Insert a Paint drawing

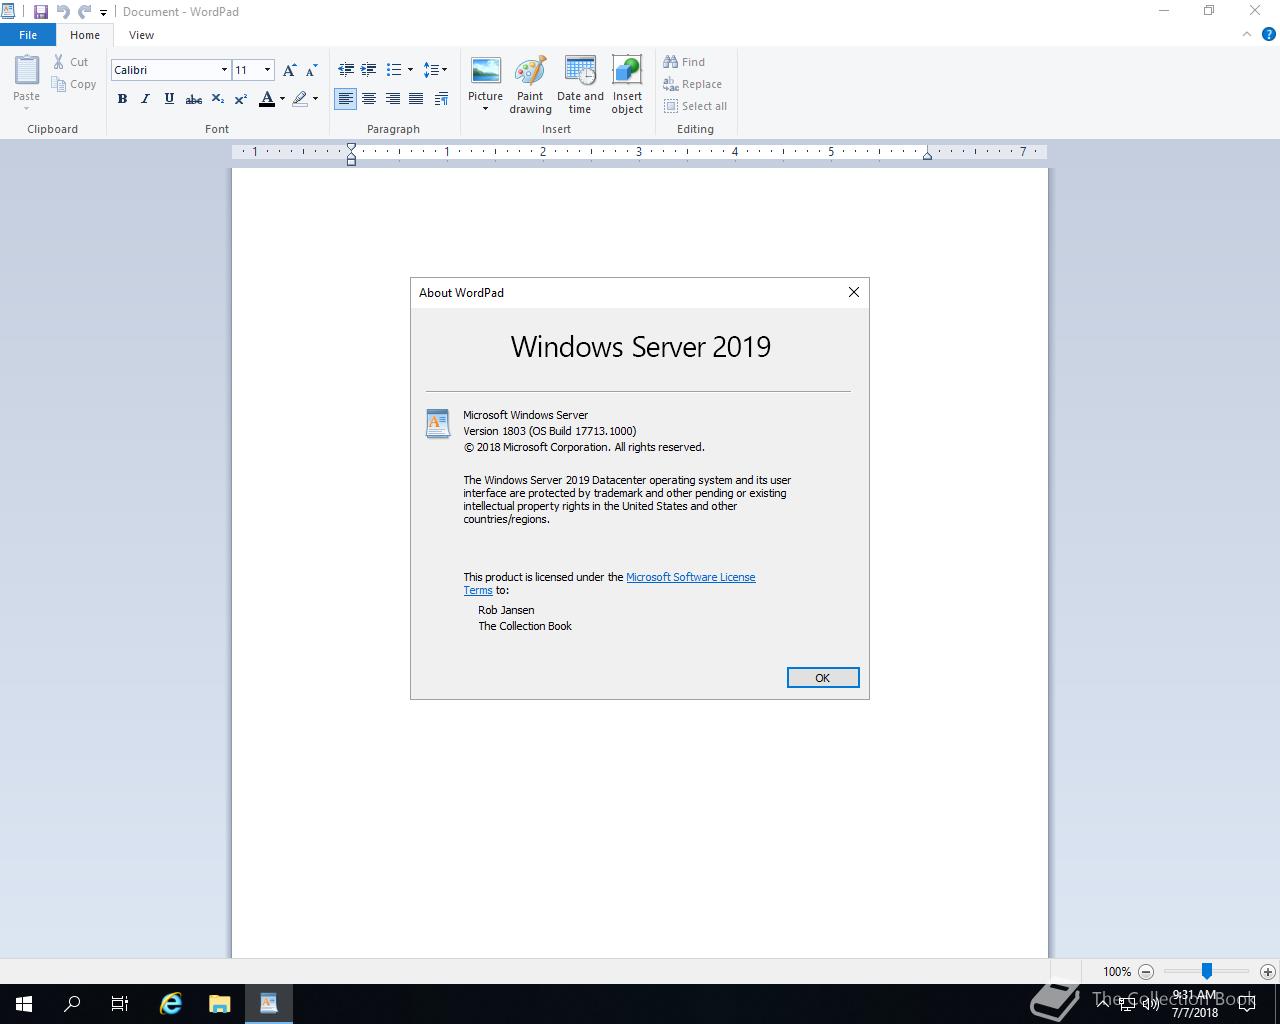pos(530,85)
